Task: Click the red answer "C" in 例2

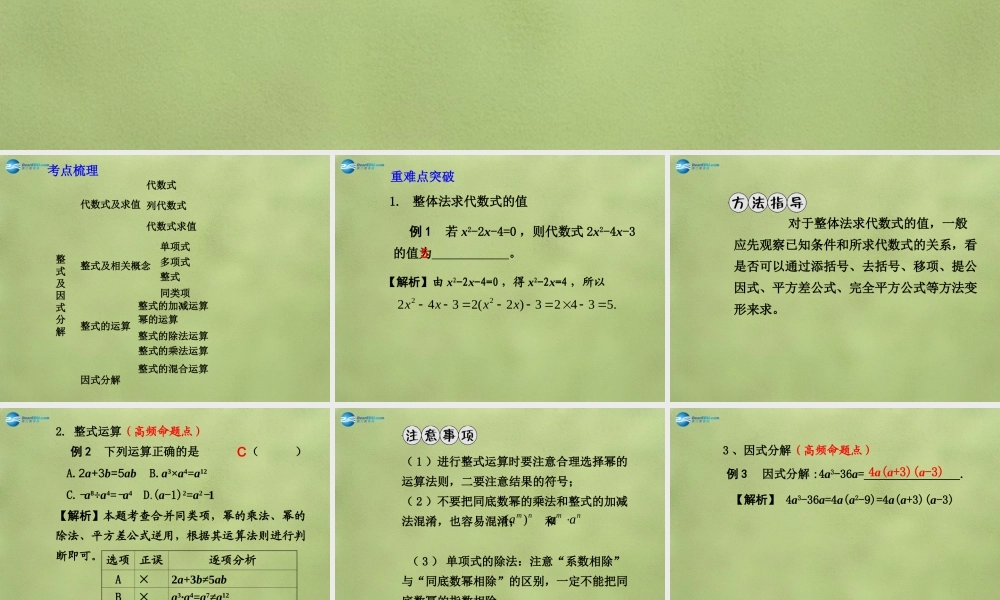Action: [241, 452]
